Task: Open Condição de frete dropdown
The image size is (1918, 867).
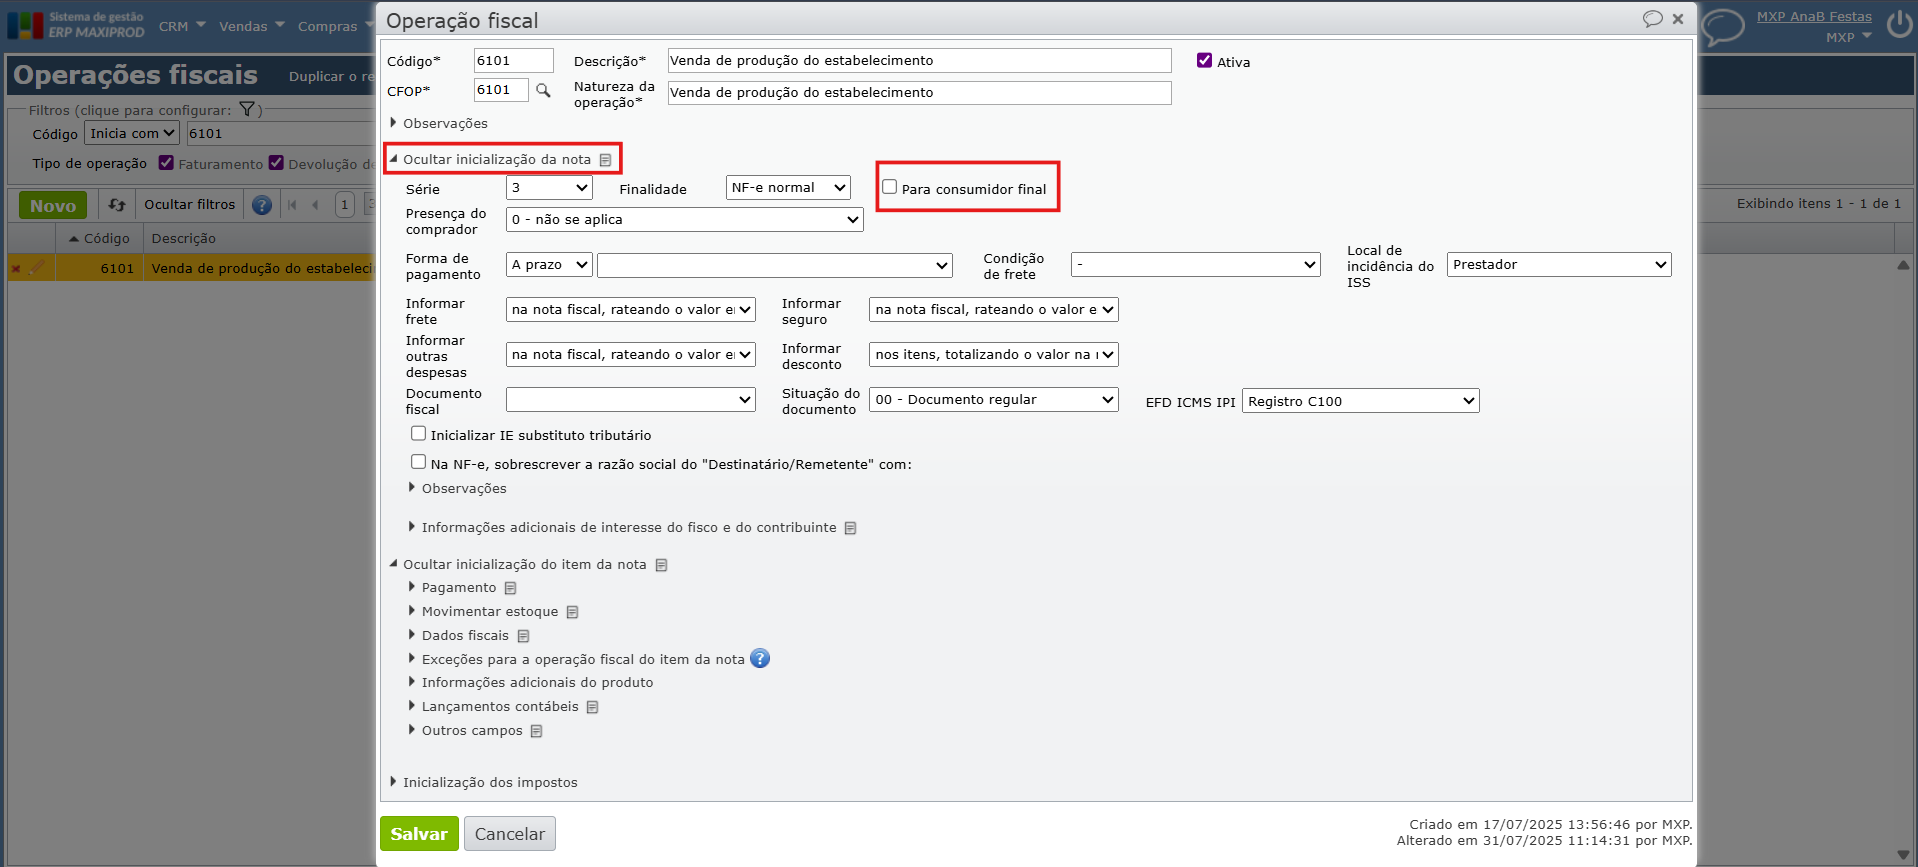Action: [1195, 265]
